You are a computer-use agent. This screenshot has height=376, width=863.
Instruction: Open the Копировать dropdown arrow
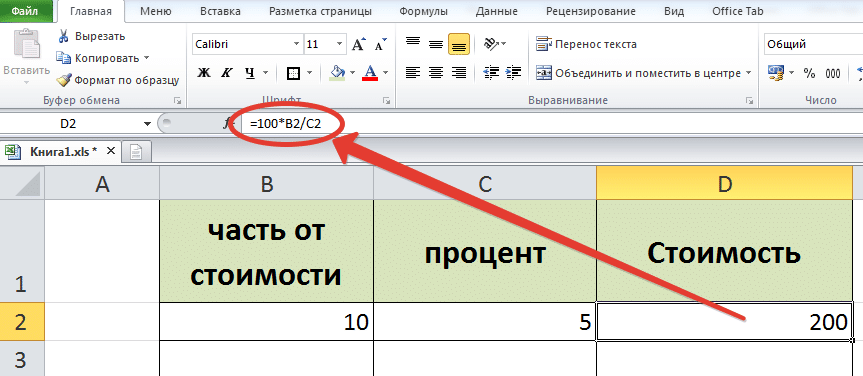click(x=146, y=58)
